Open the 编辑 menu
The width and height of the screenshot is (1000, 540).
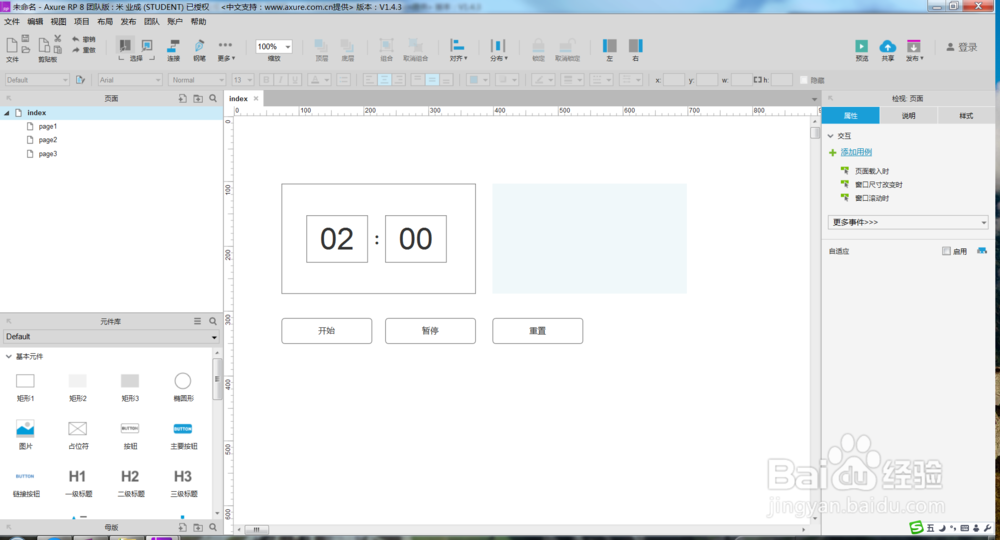pyautogui.click(x=35, y=22)
